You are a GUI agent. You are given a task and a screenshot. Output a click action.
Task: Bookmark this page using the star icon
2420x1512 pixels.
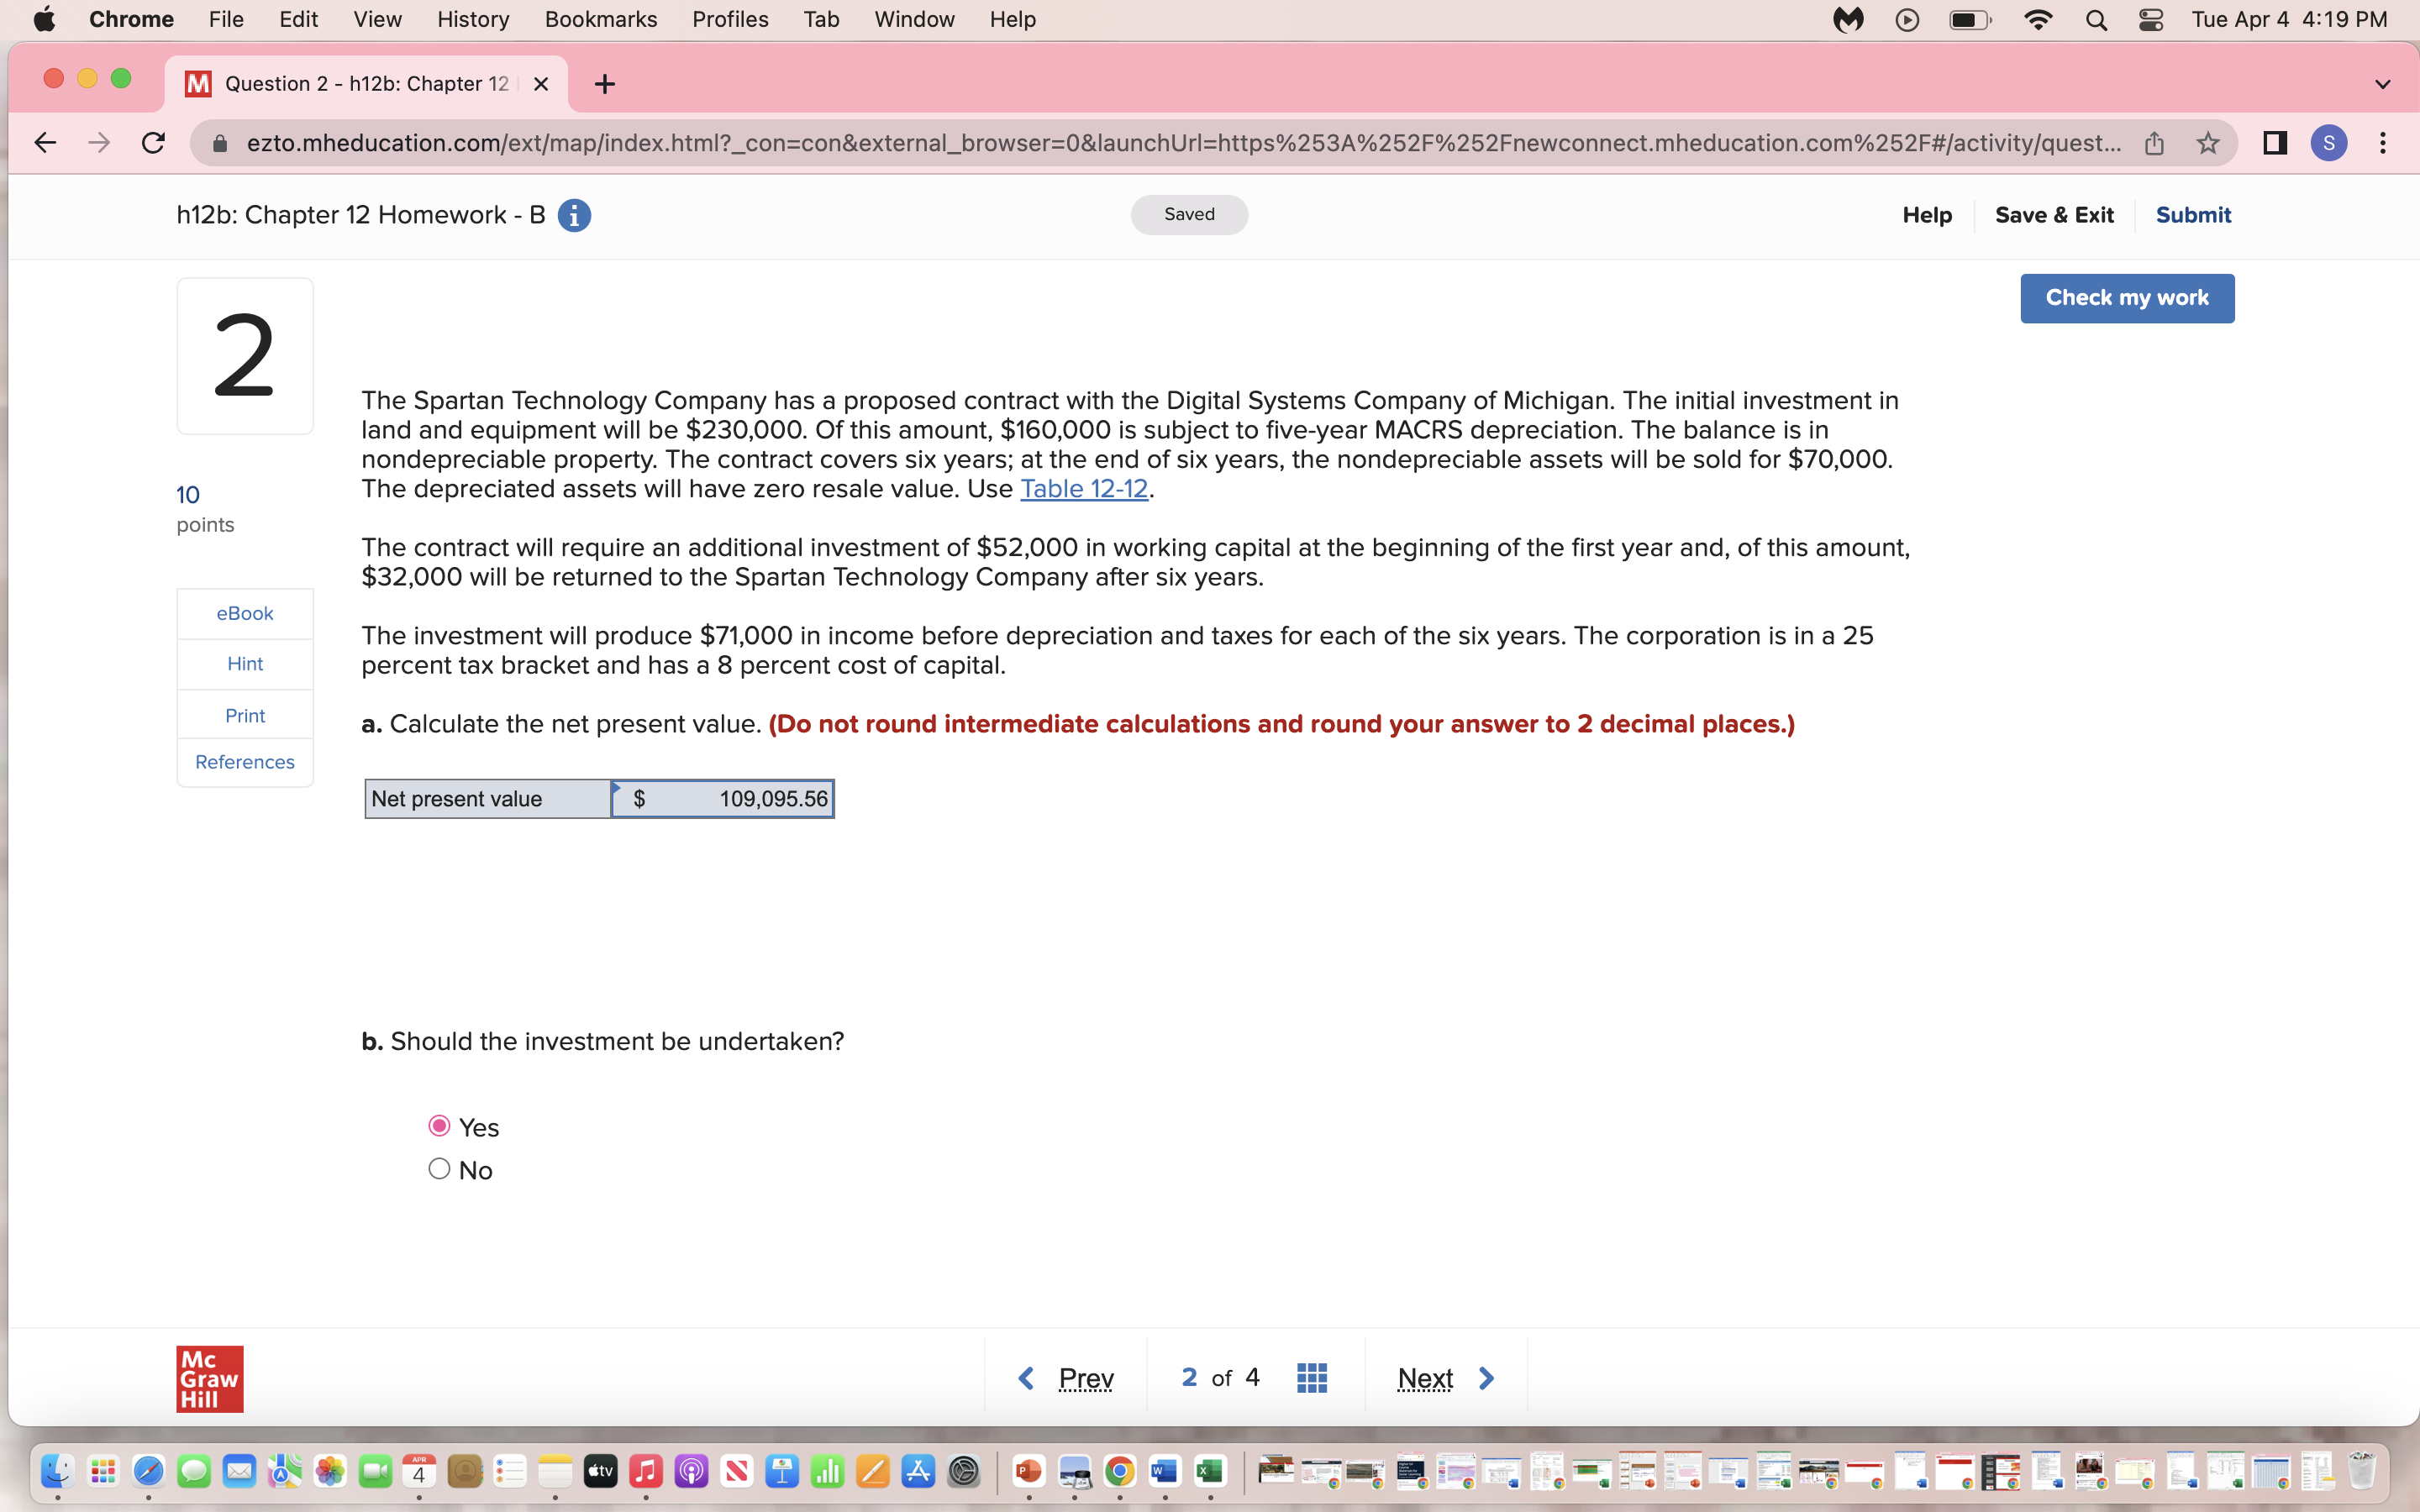tap(2208, 143)
